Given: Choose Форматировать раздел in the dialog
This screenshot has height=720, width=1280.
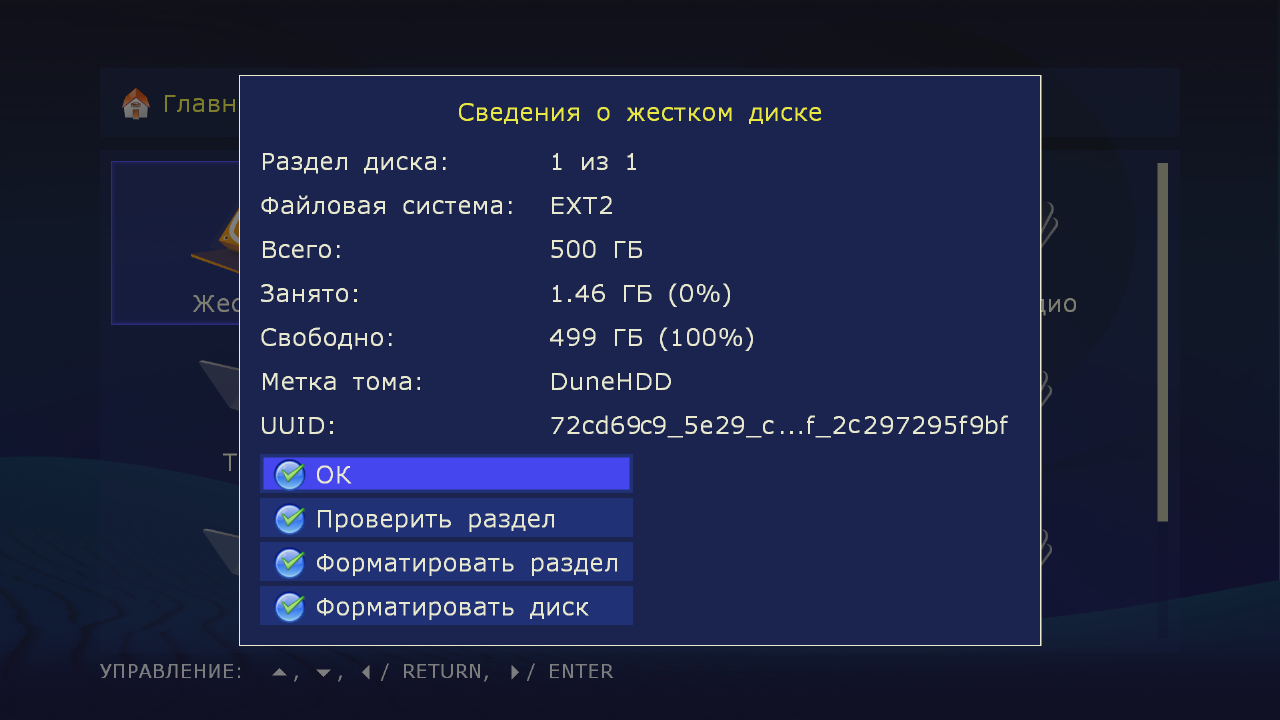Looking at the screenshot, I should tap(446, 563).
